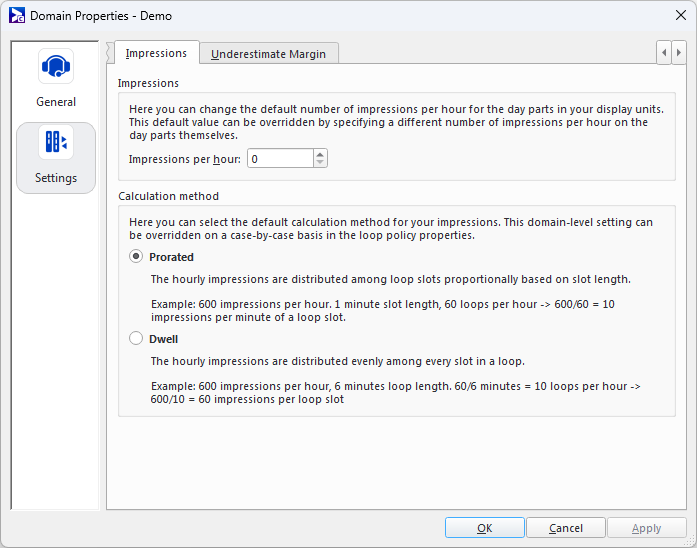Click the Dwell option label text
Screen dimensions: 697x548
(163, 339)
